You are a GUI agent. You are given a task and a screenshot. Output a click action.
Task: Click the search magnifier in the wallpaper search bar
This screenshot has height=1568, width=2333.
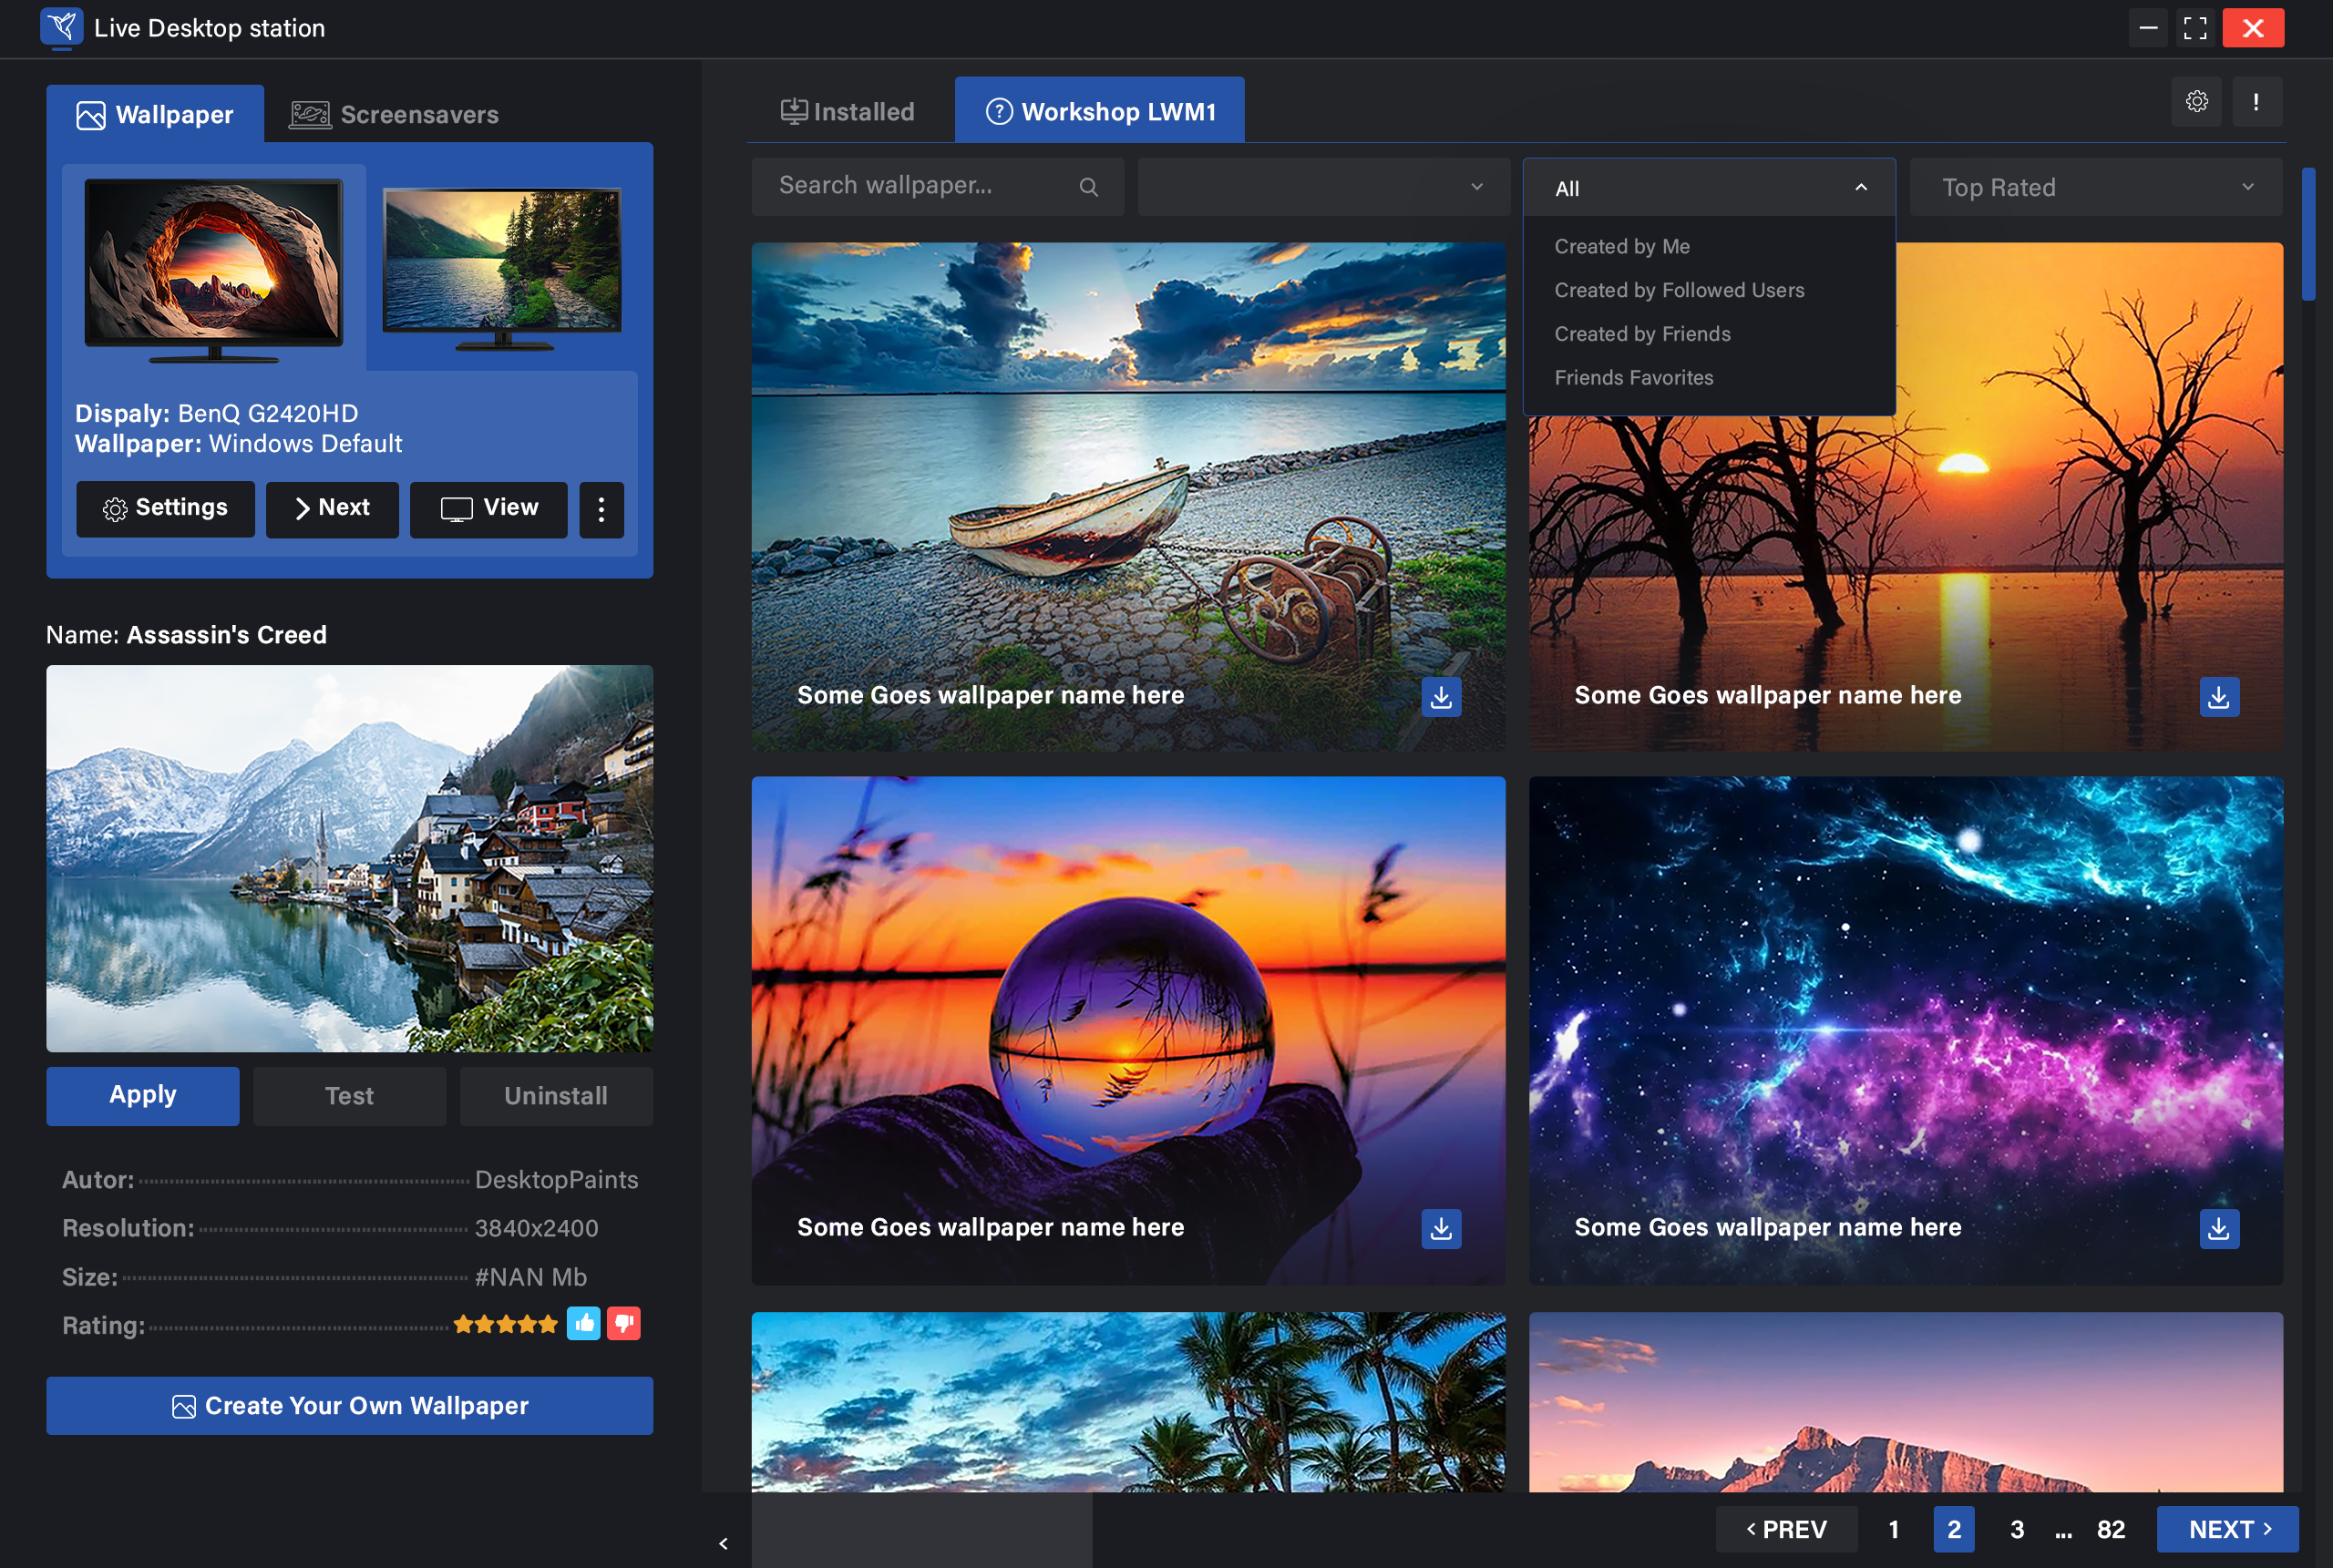point(1089,186)
